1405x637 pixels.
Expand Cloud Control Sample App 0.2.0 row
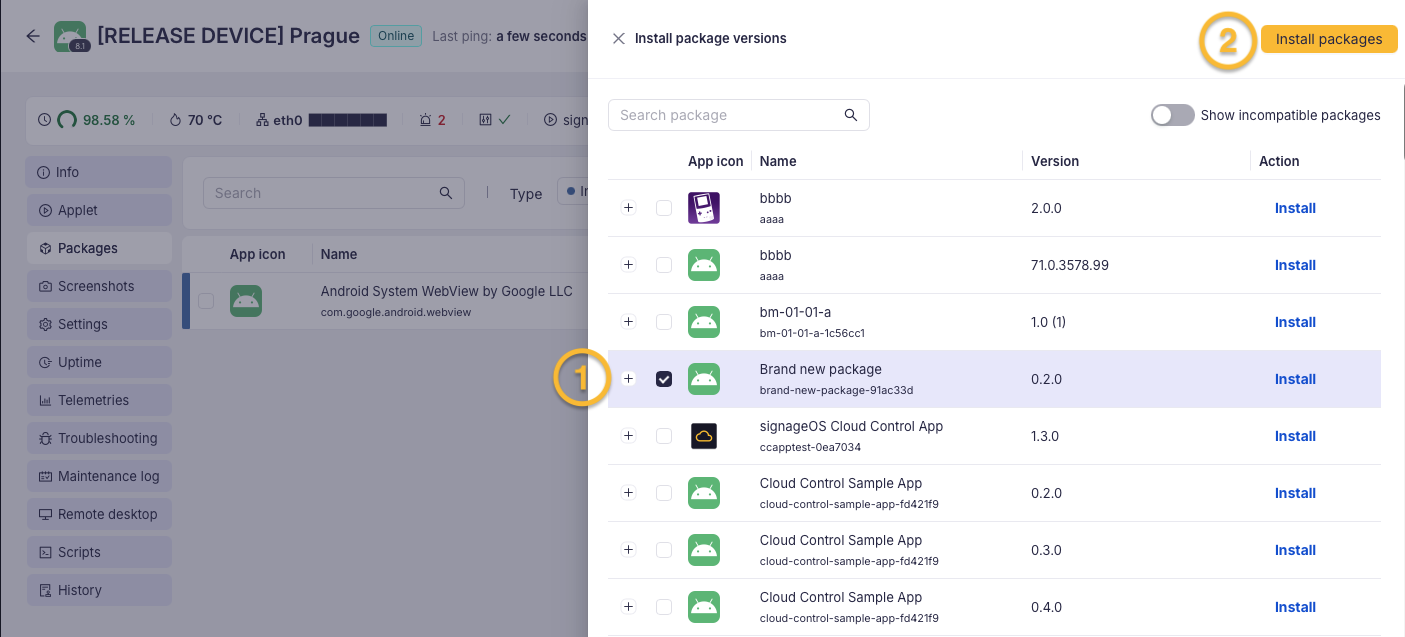628,493
